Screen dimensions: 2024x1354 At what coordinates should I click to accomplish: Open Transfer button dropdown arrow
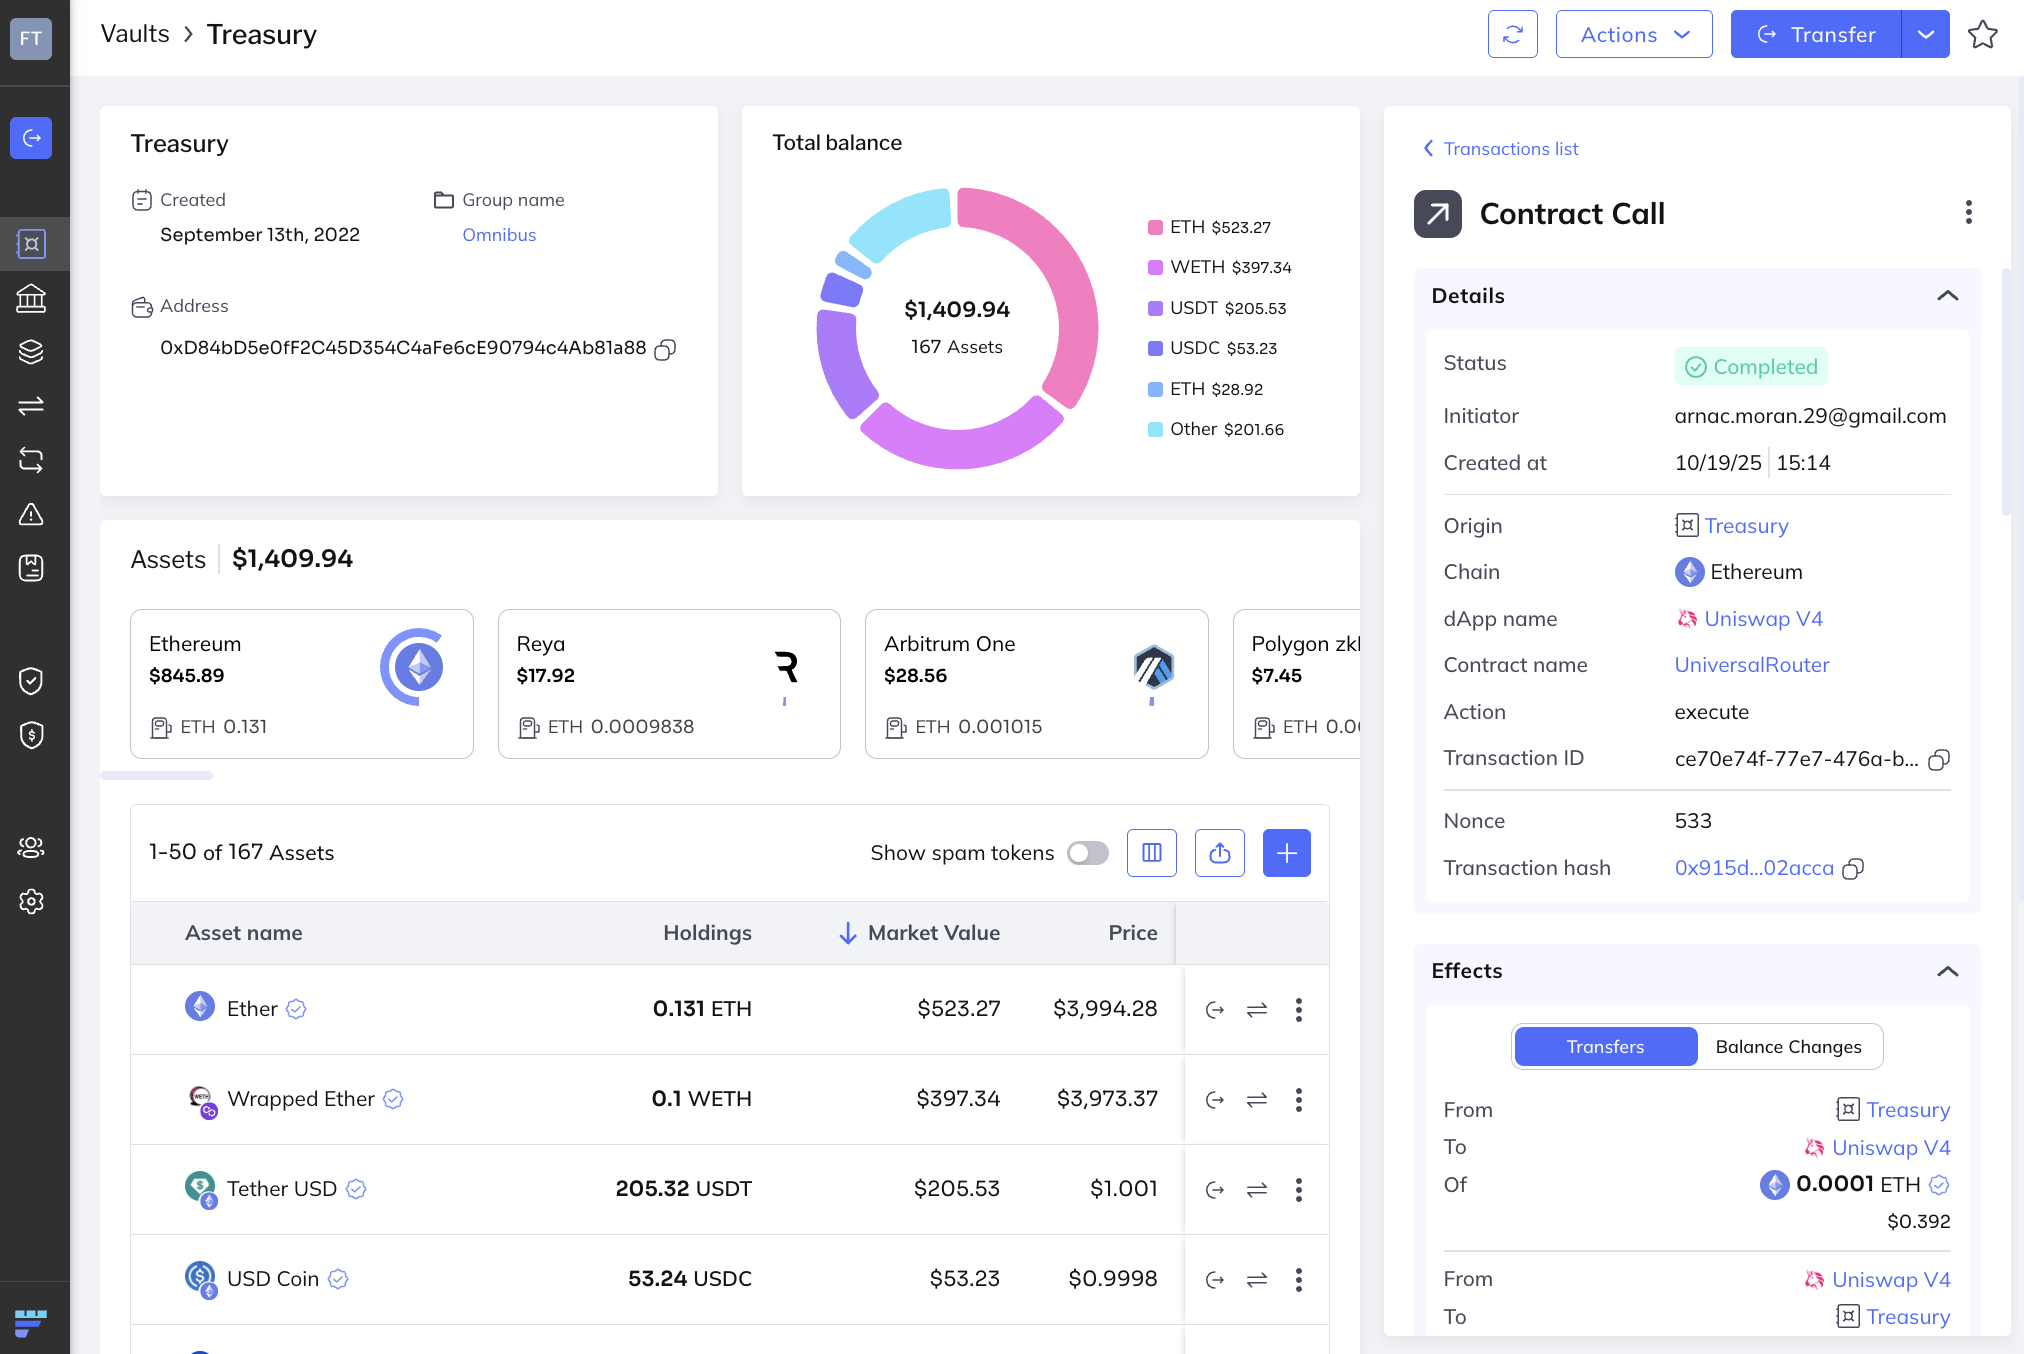click(x=1925, y=35)
